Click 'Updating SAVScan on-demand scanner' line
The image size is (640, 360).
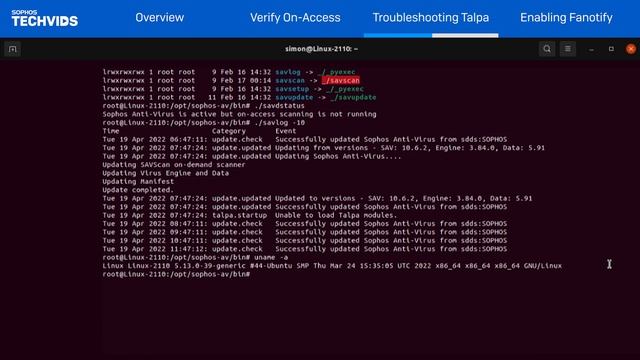tap(174, 165)
